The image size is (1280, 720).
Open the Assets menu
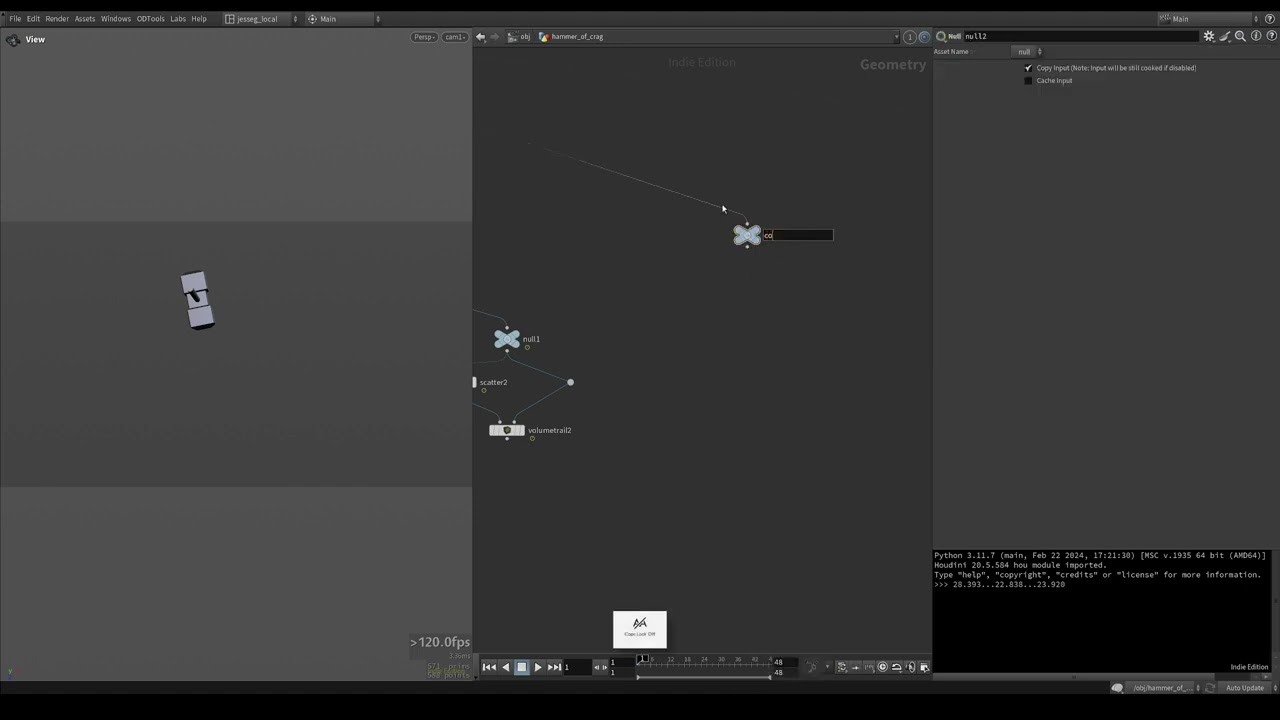click(85, 19)
